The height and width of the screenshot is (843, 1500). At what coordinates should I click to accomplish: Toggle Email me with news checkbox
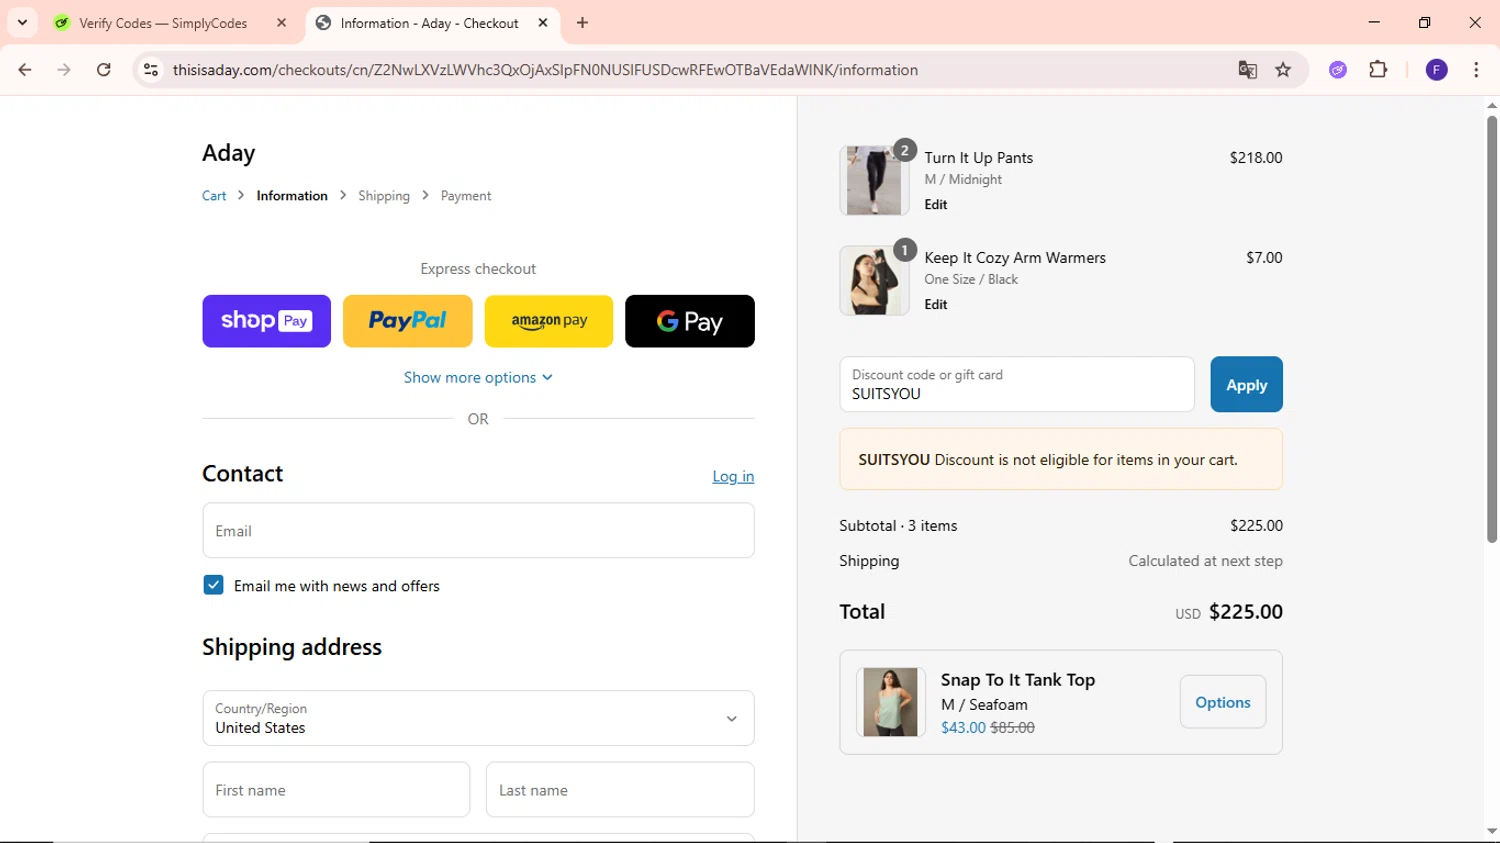pyautogui.click(x=213, y=585)
